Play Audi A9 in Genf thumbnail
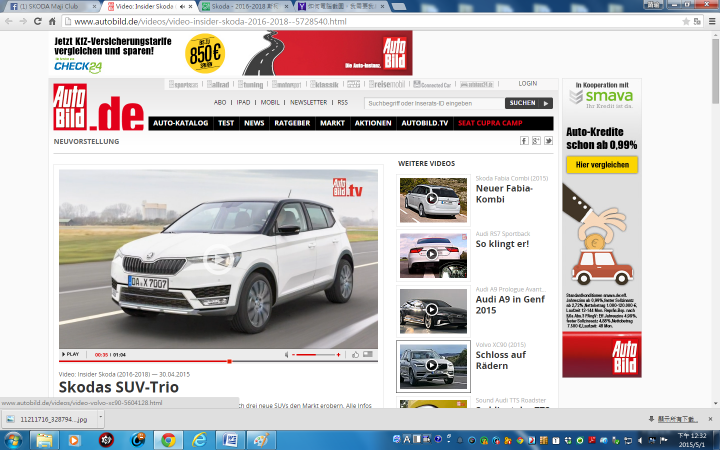The image size is (720, 450). pyautogui.click(x=433, y=311)
